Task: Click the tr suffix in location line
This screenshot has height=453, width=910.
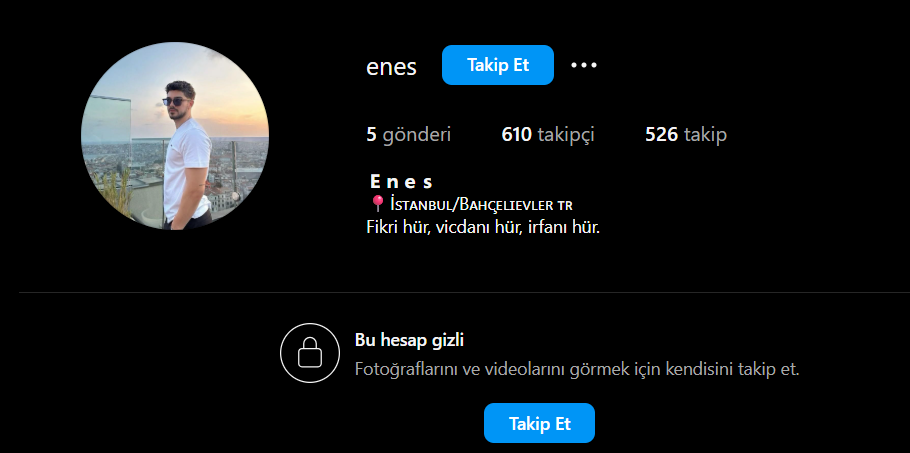Action: tap(565, 205)
